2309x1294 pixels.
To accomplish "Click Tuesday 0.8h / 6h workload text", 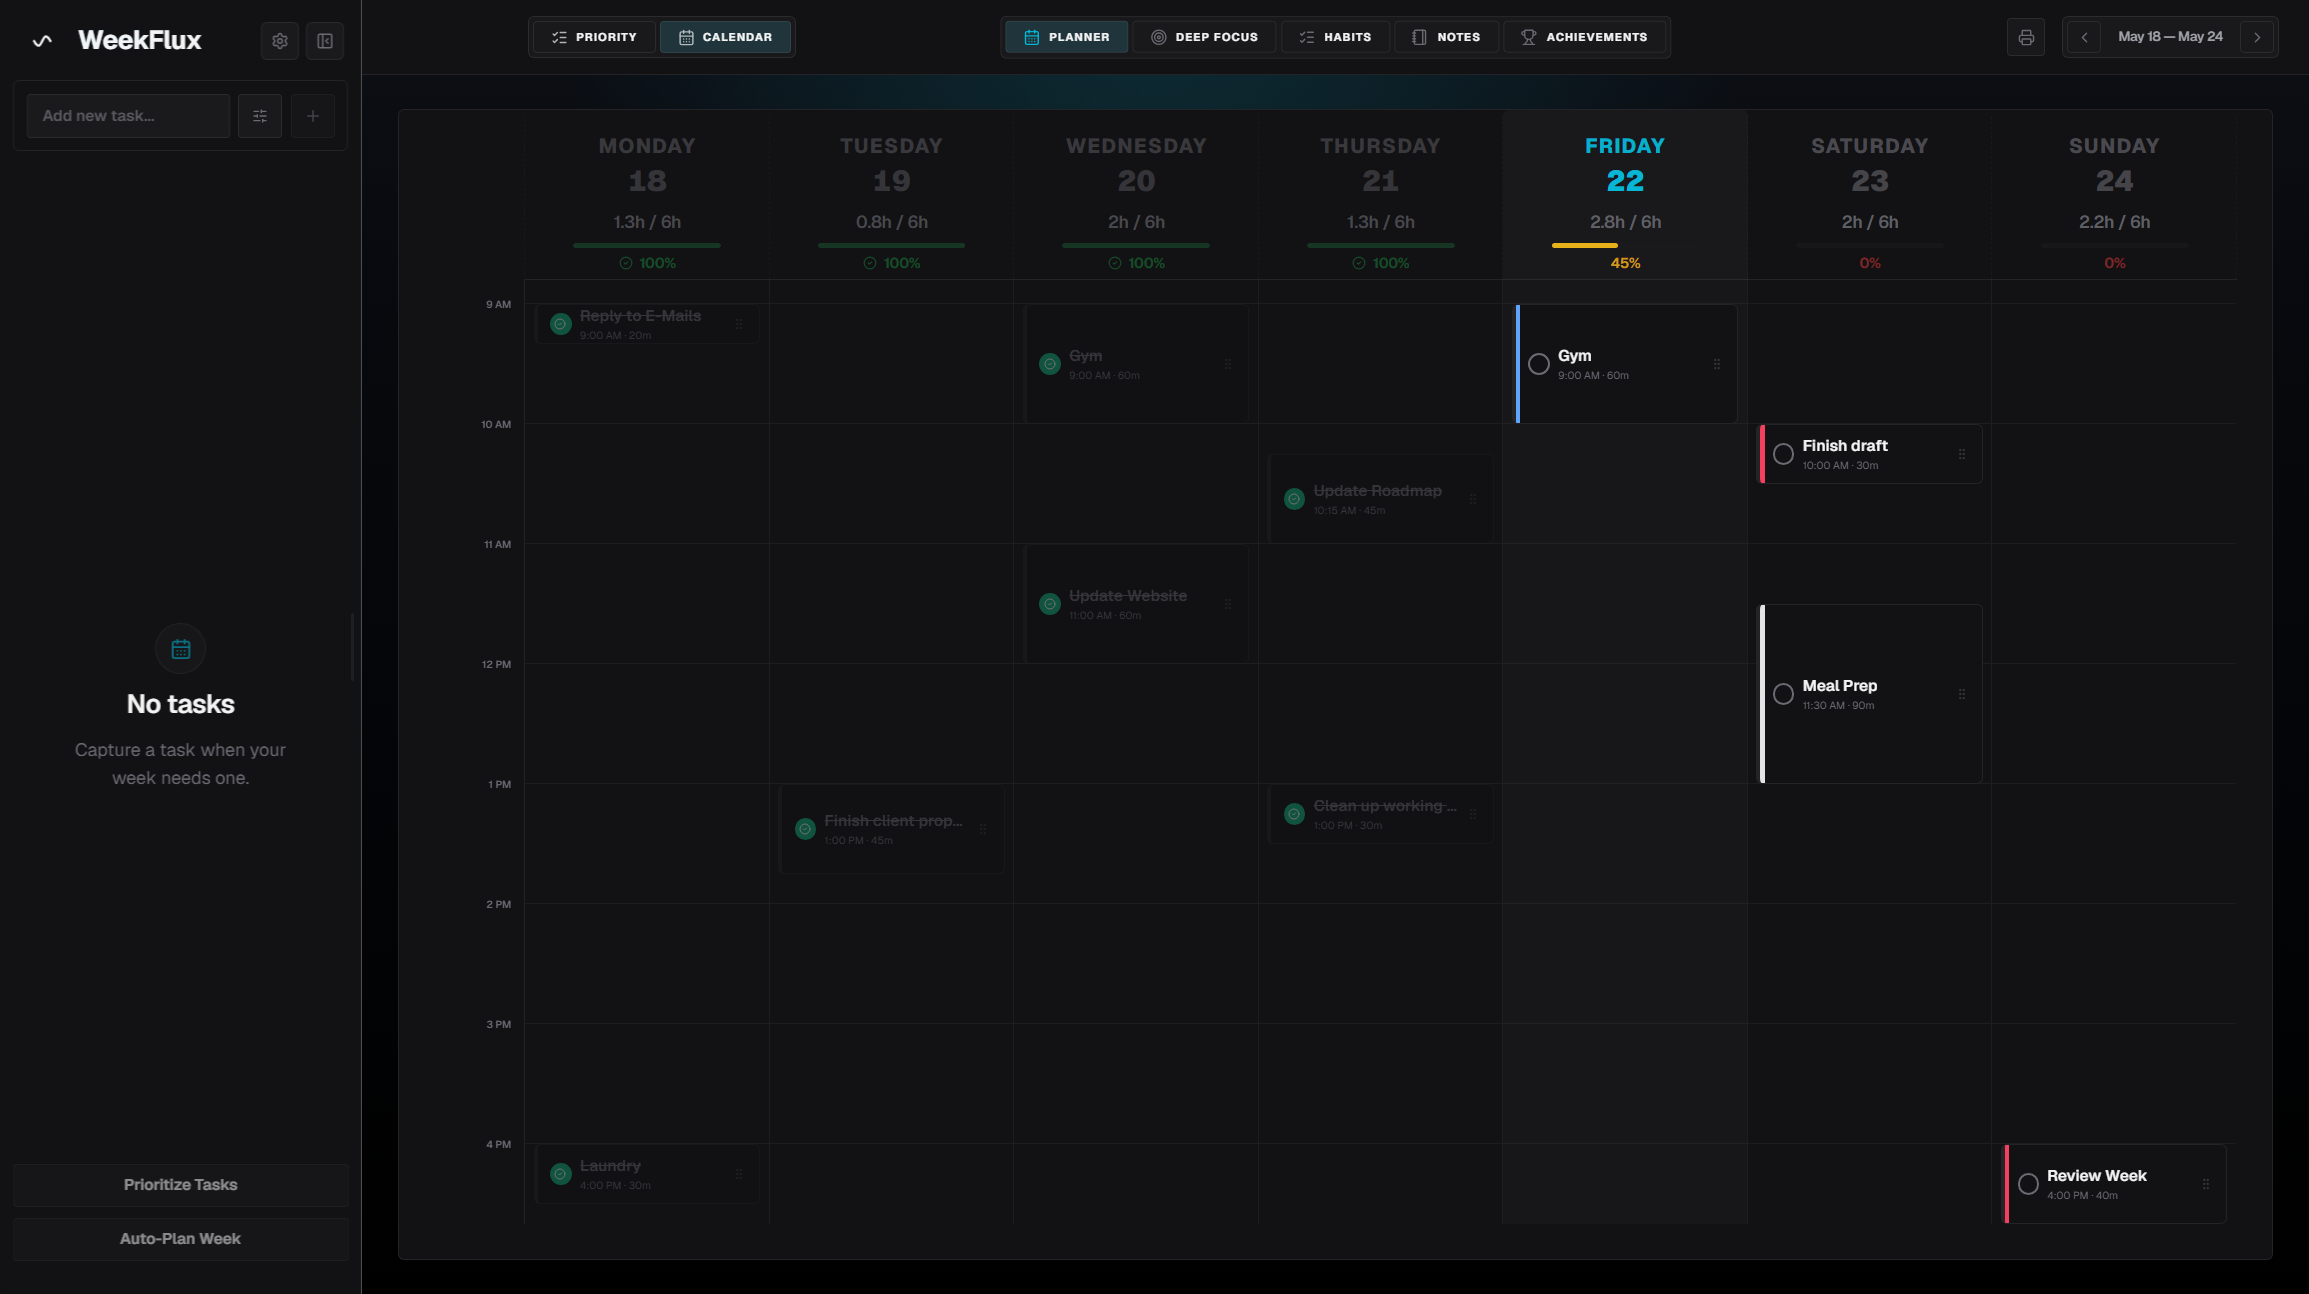I will click(x=892, y=222).
